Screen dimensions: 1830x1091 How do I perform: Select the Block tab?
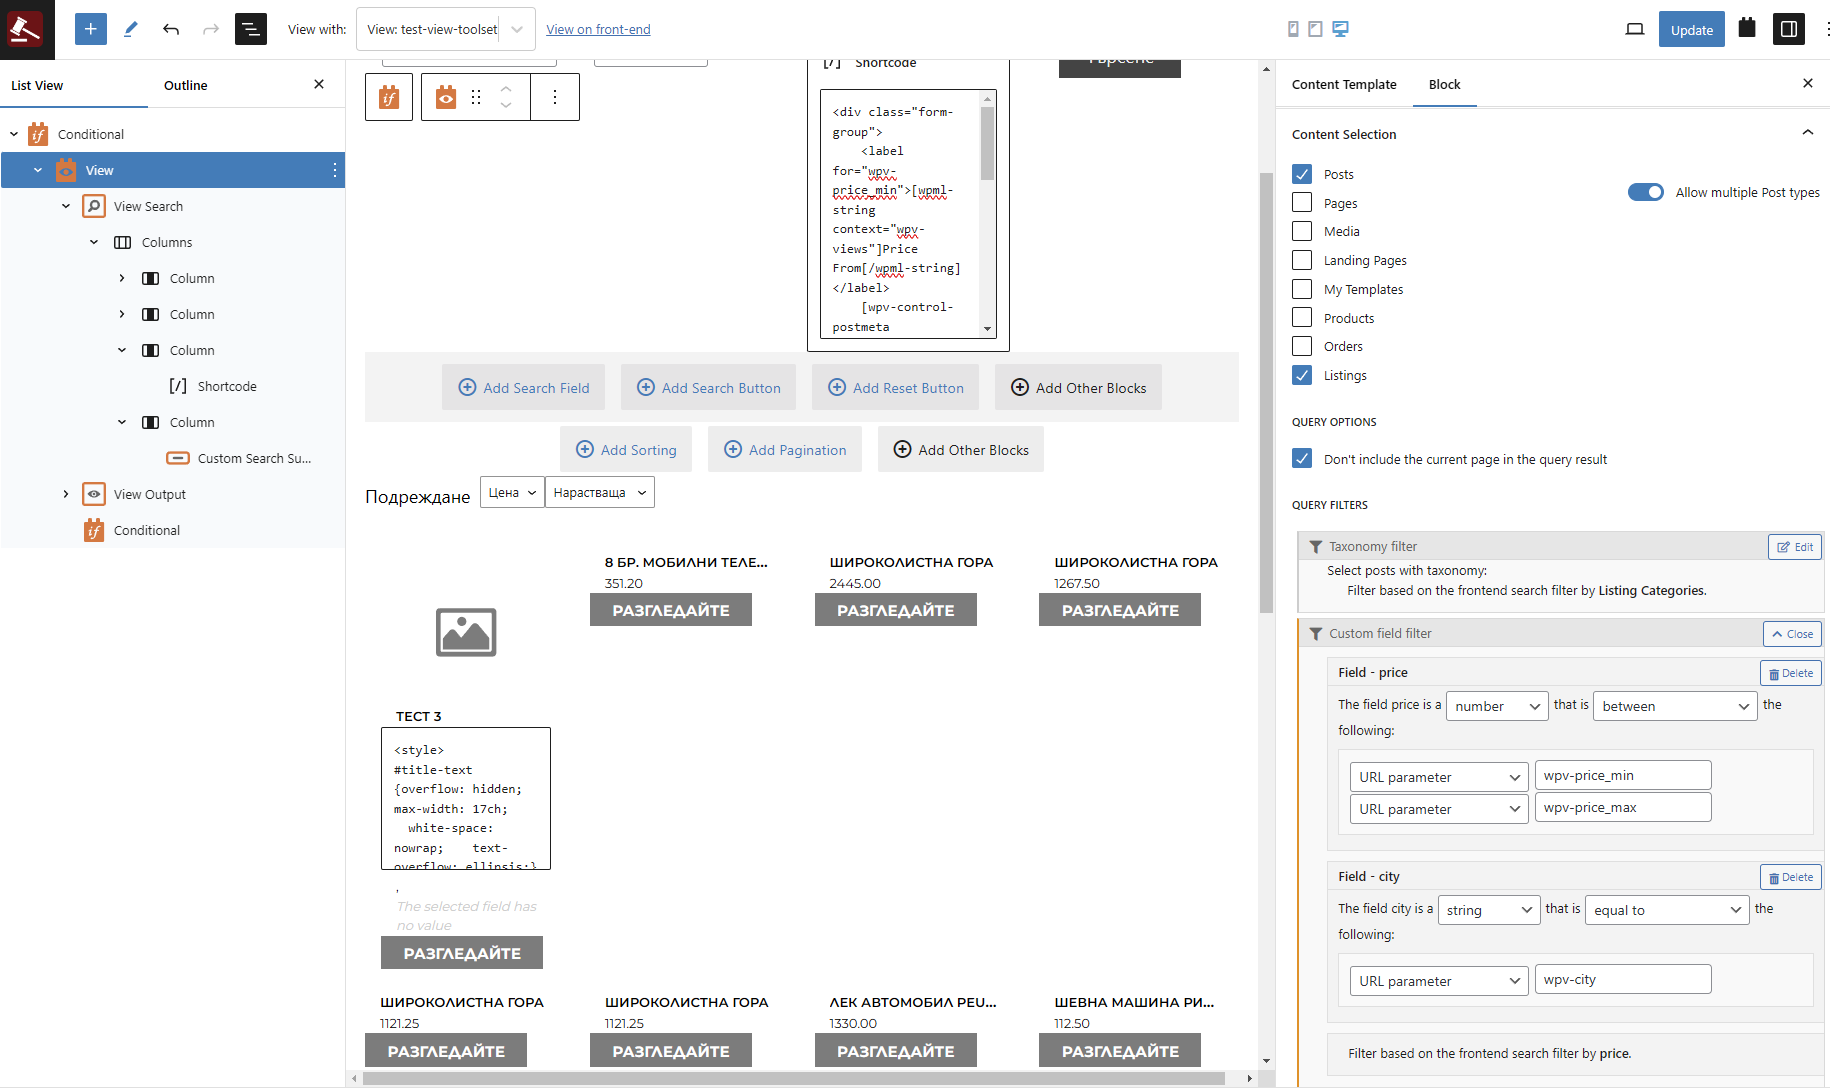click(x=1445, y=84)
